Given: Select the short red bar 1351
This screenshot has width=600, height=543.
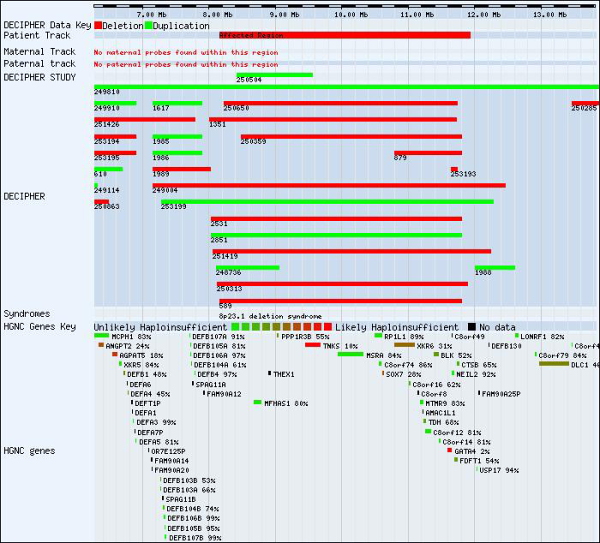Looking at the screenshot, I should (217, 119).
